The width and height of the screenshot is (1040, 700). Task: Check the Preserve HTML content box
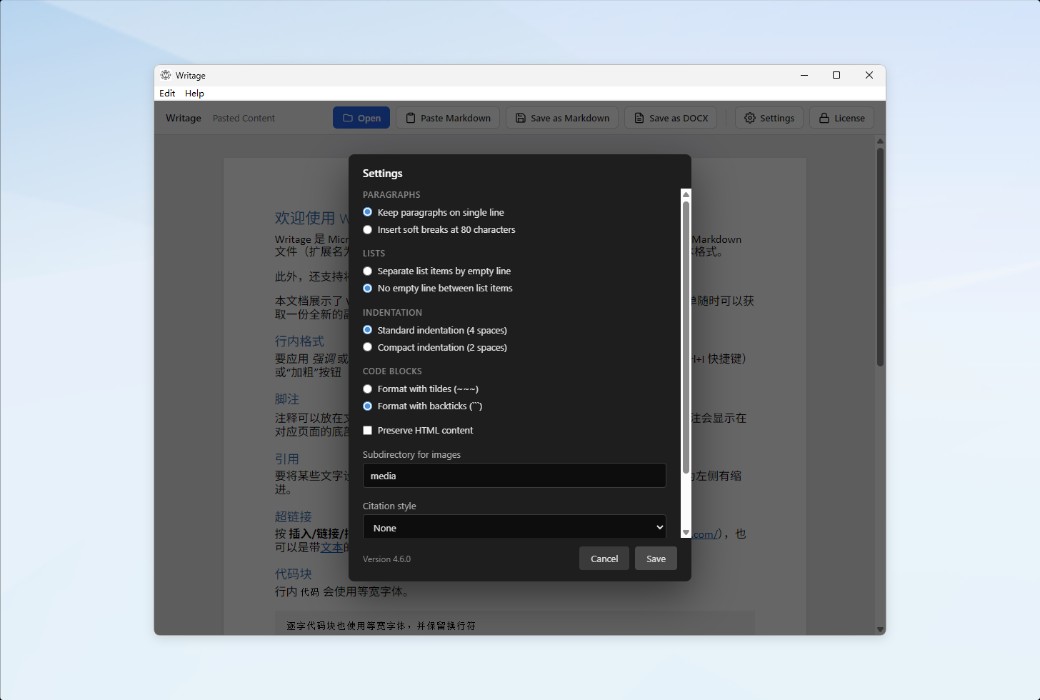point(367,430)
